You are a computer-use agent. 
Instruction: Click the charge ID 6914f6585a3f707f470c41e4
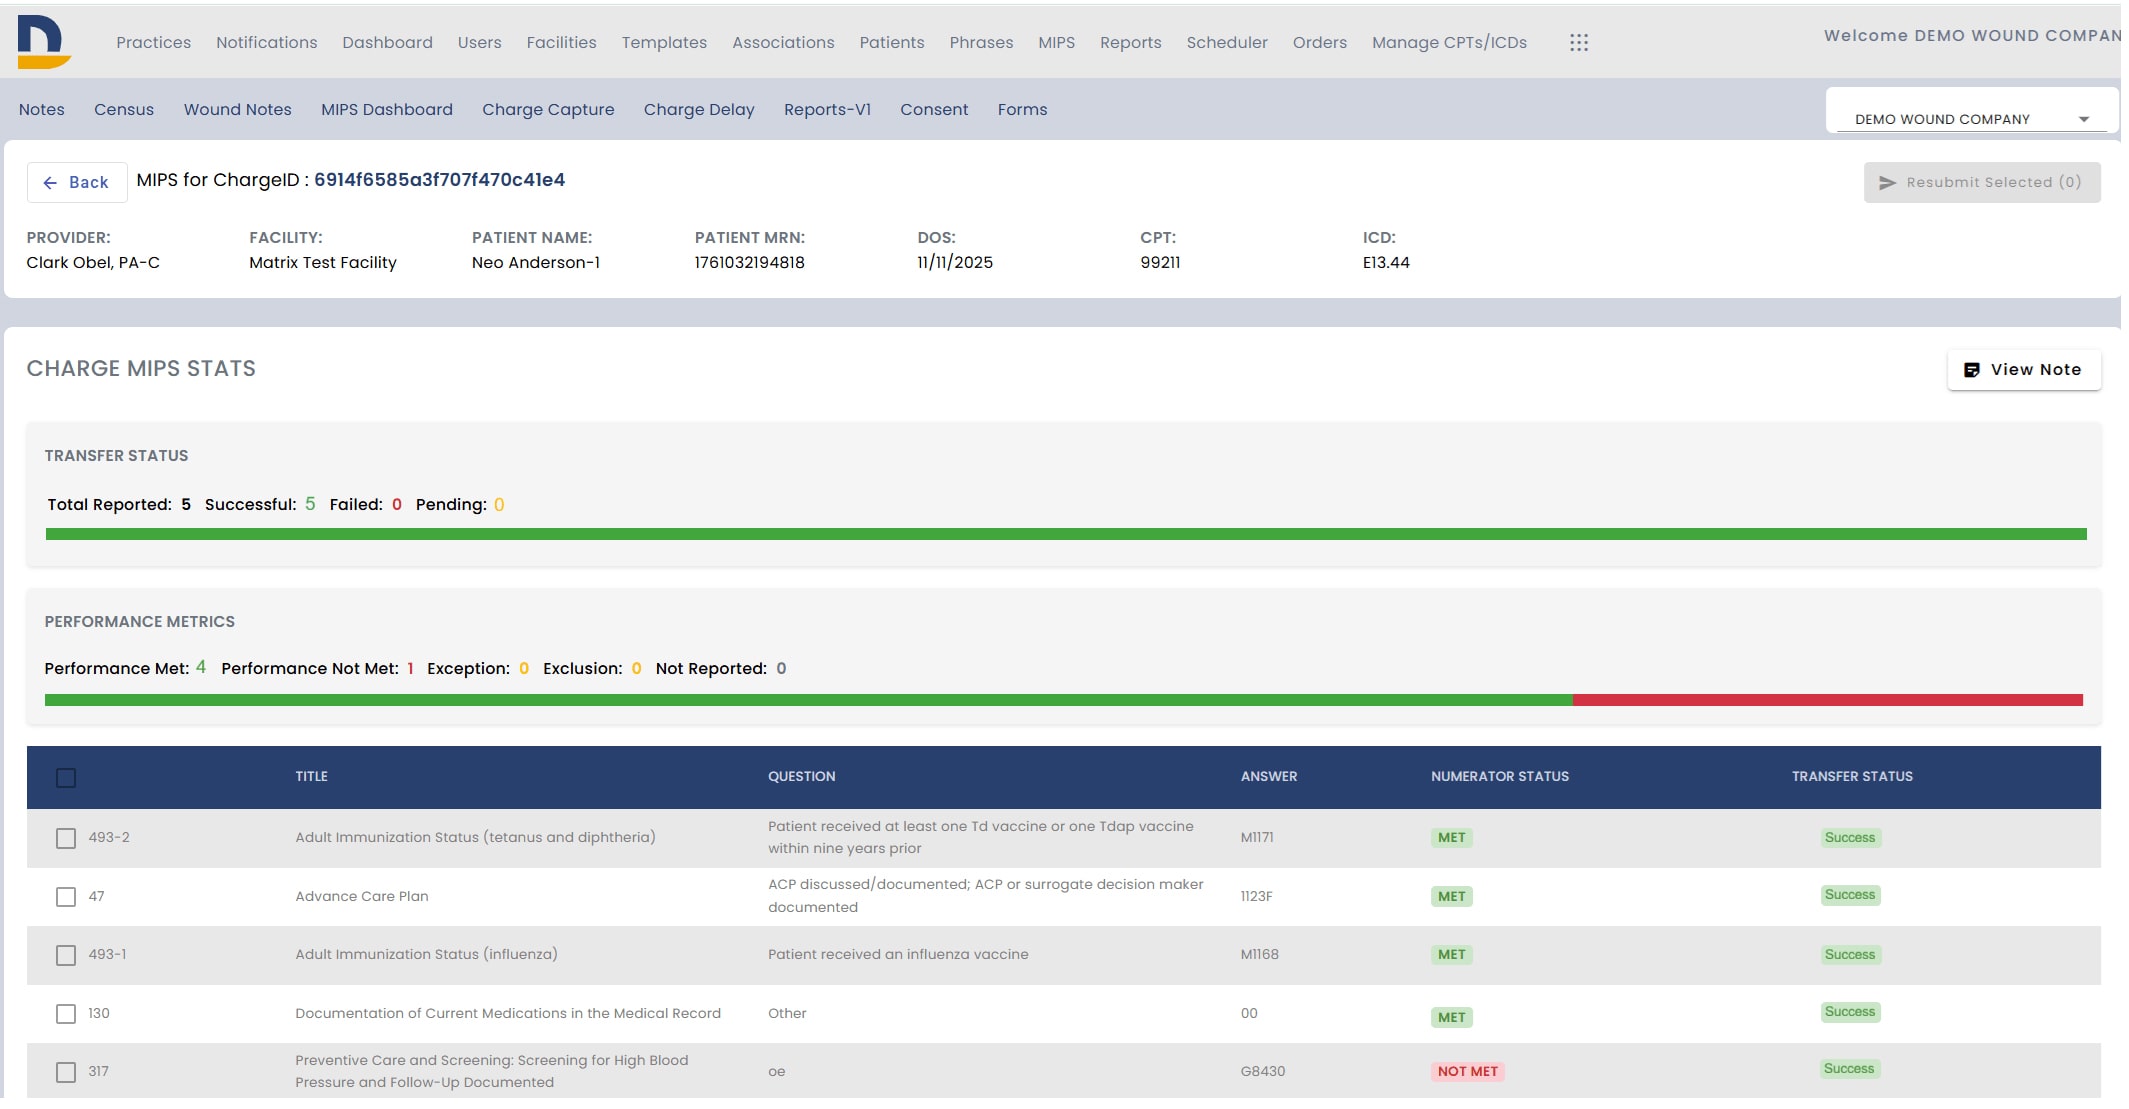click(x=439, y=179)
